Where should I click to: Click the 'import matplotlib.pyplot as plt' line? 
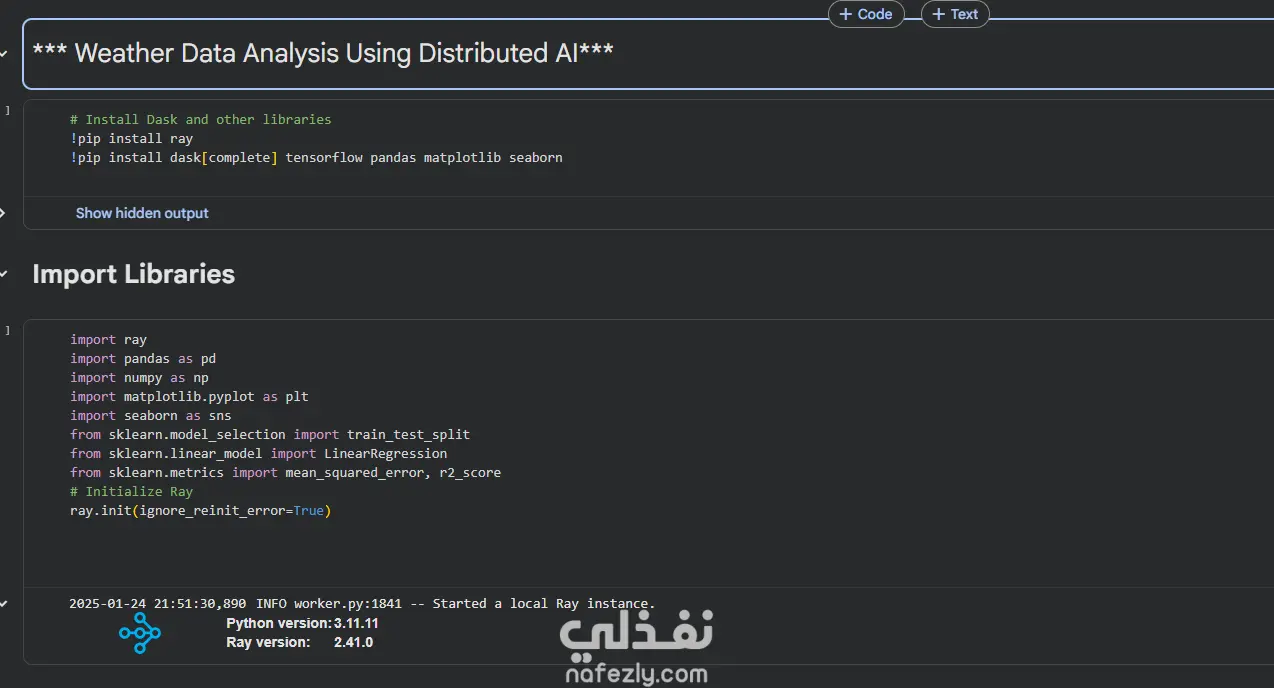pos(189,396)
